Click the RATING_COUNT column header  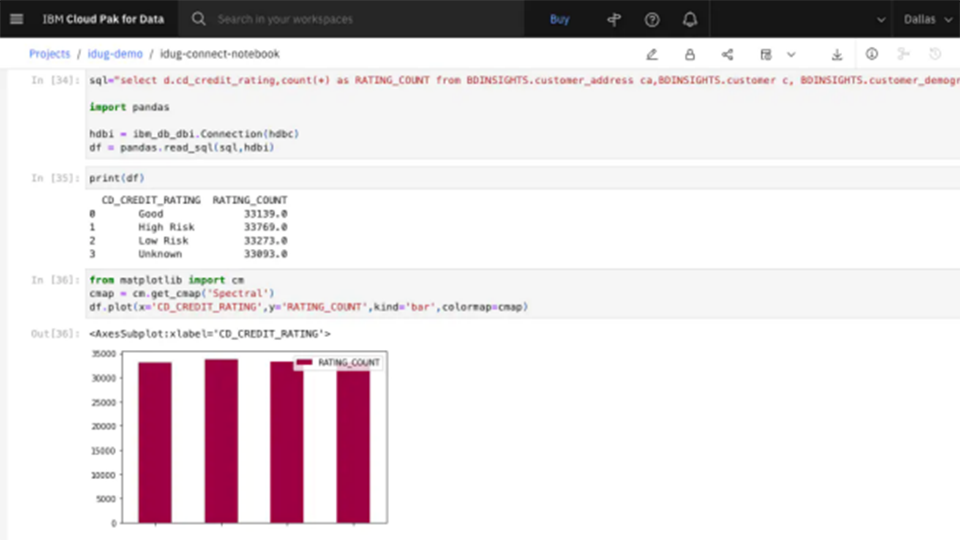tap(250, 200)
